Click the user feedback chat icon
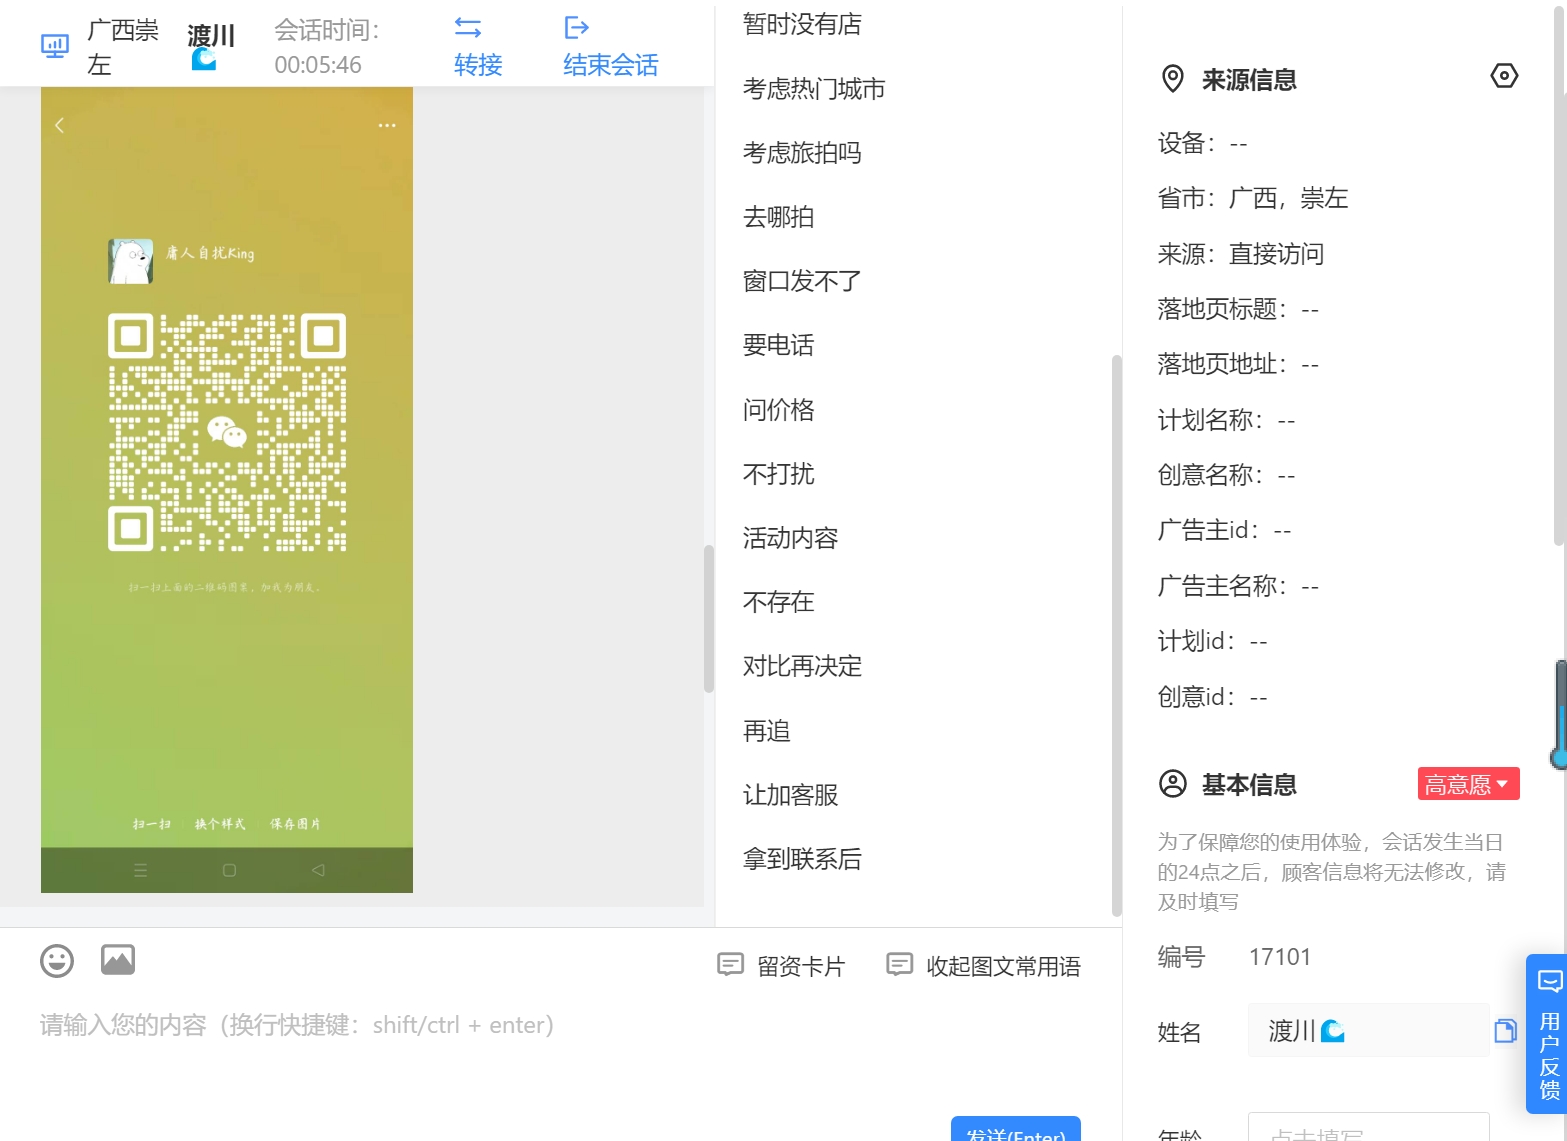 click(1549, 981)
